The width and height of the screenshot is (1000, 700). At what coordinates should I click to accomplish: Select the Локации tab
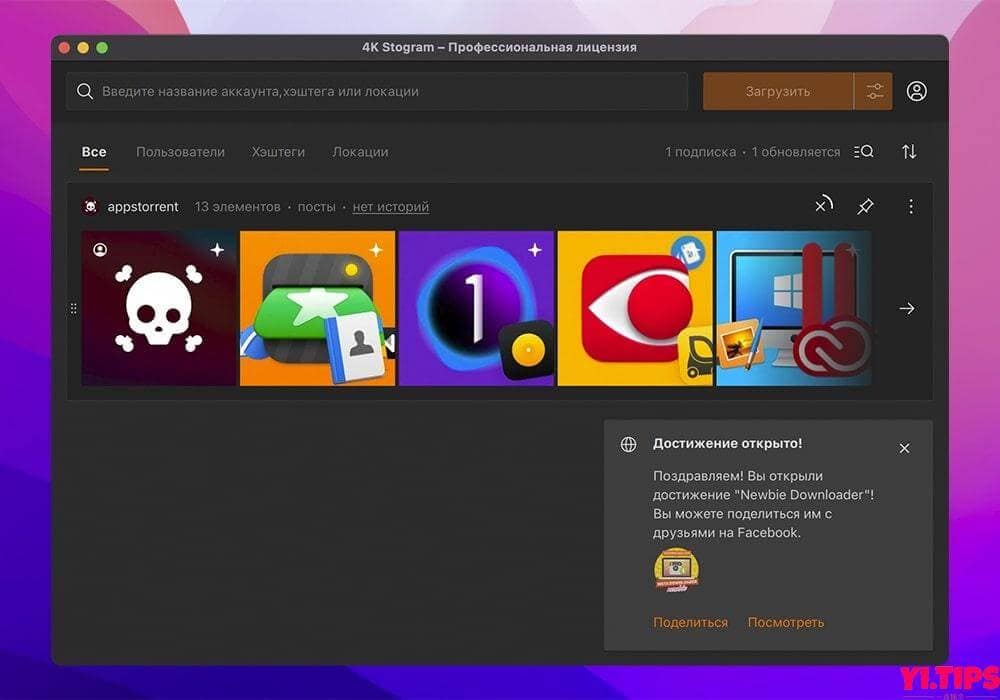coord(360,151)
